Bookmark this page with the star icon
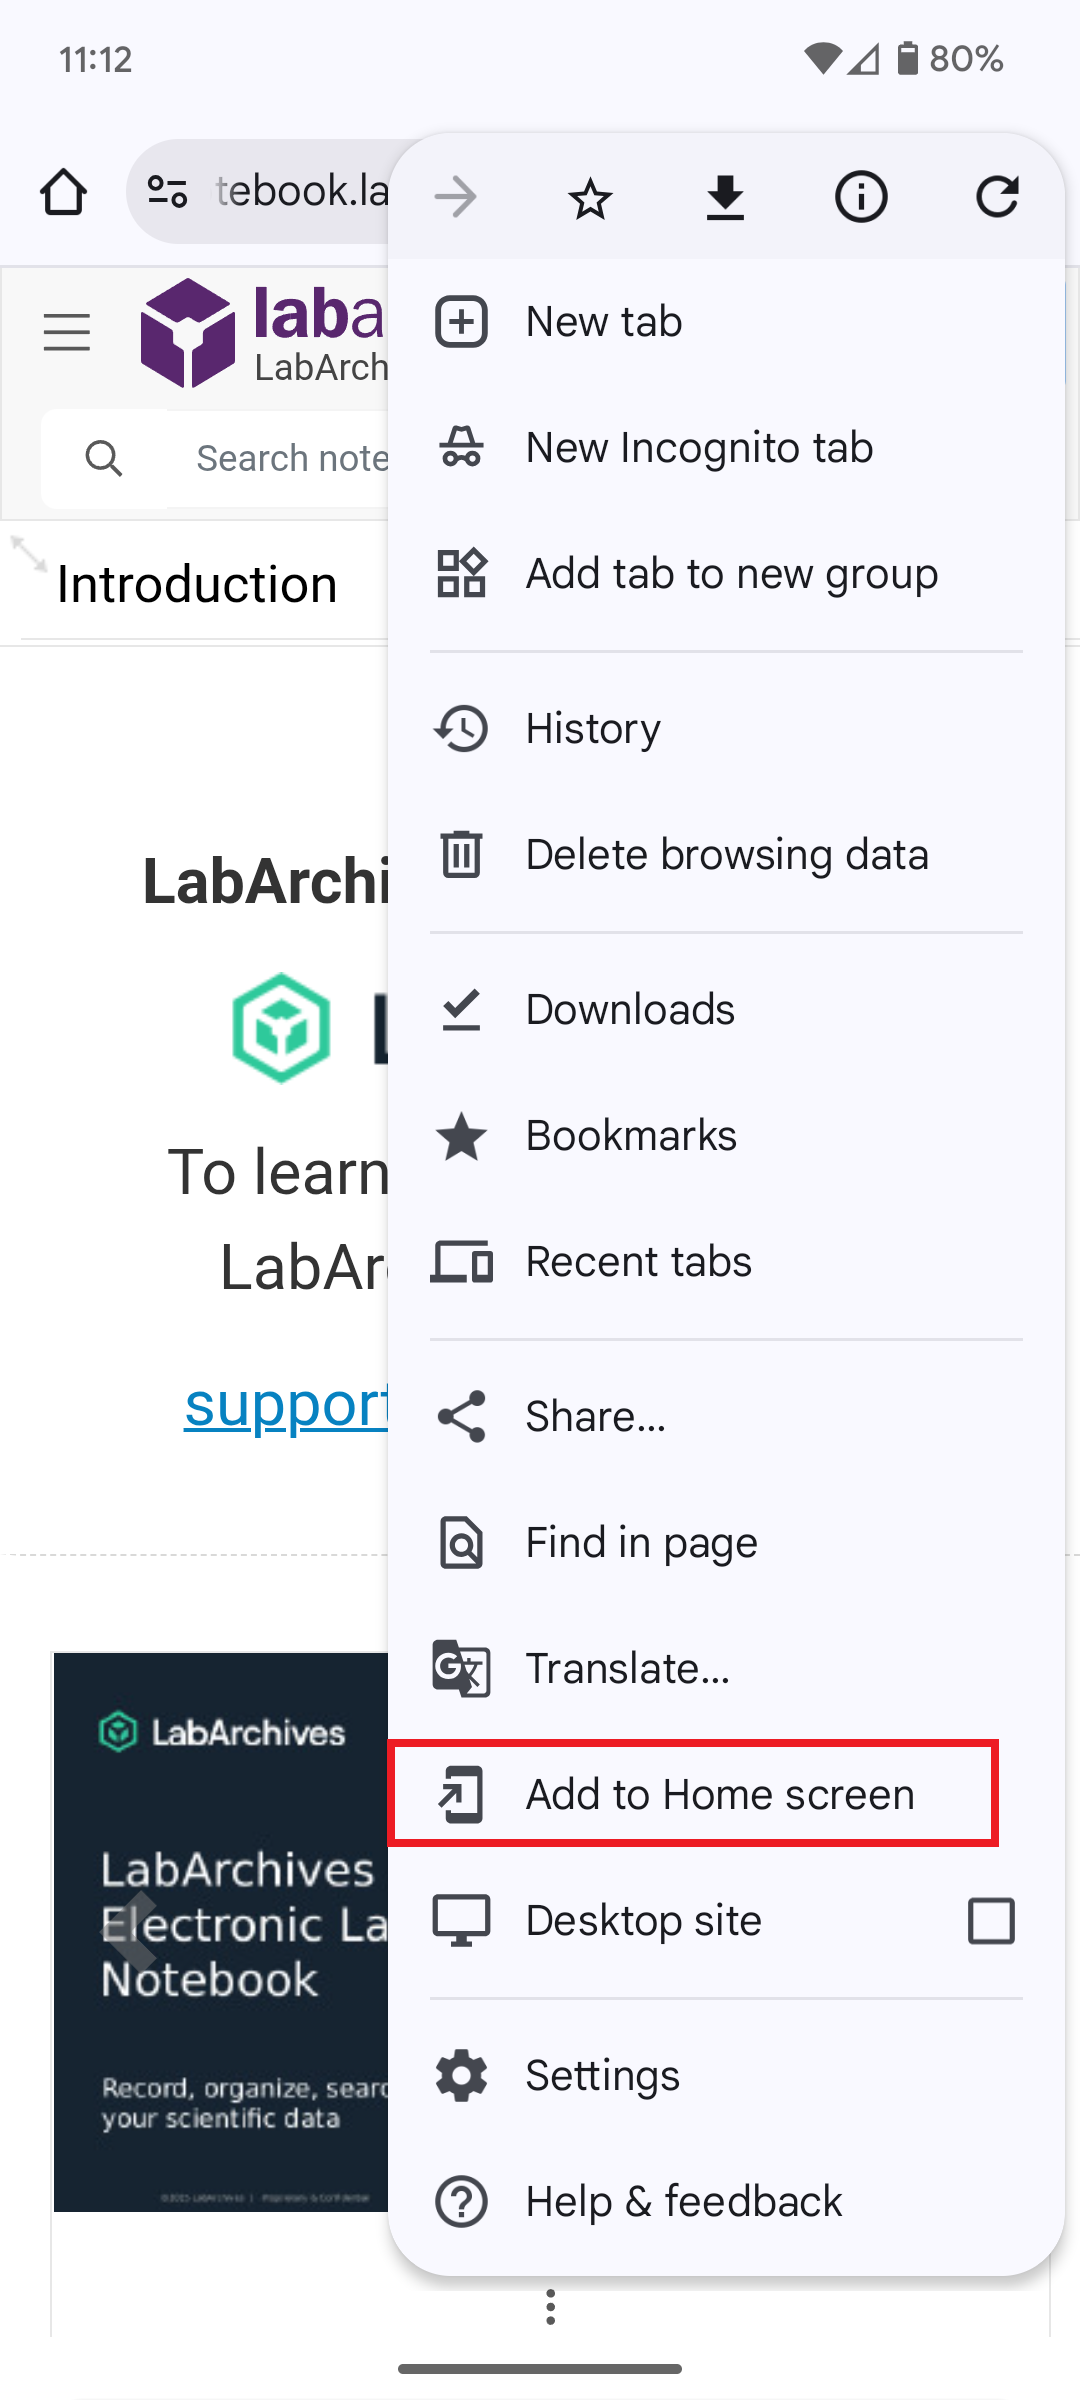 pos(590,196)
